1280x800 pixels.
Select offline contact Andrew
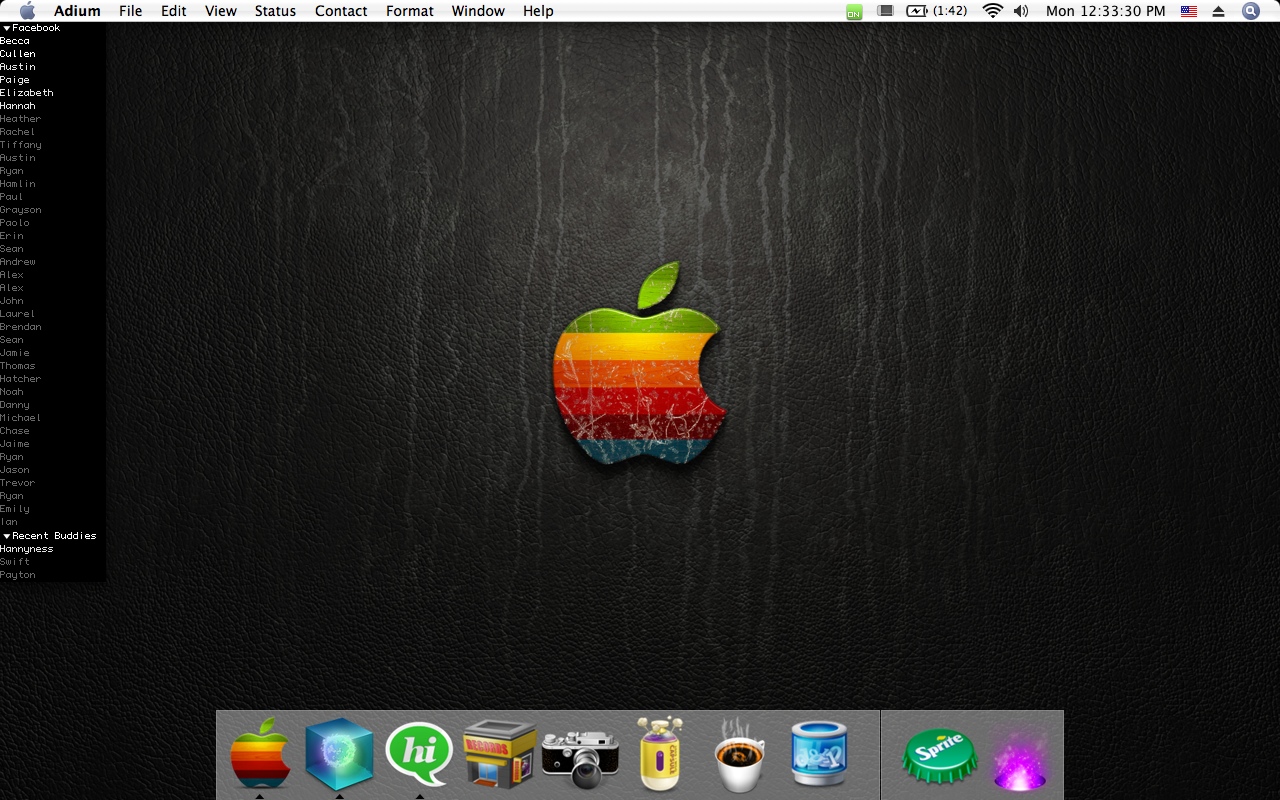tap(18, 262)
